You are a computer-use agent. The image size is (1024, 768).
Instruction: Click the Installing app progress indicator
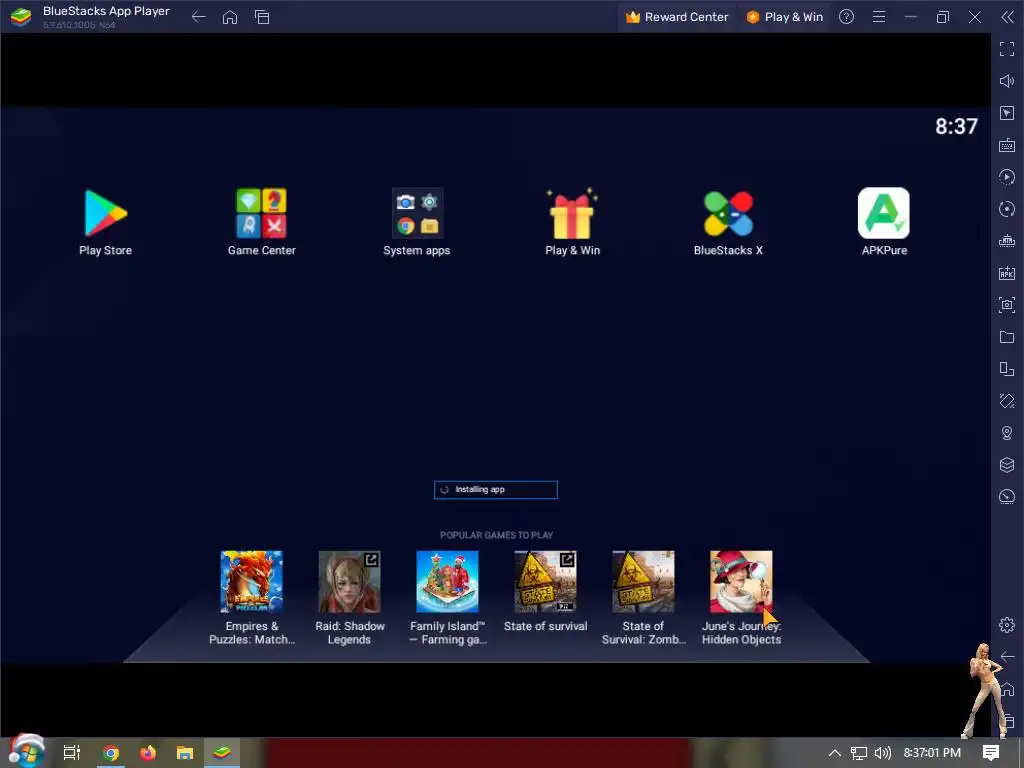pos(496,490)
